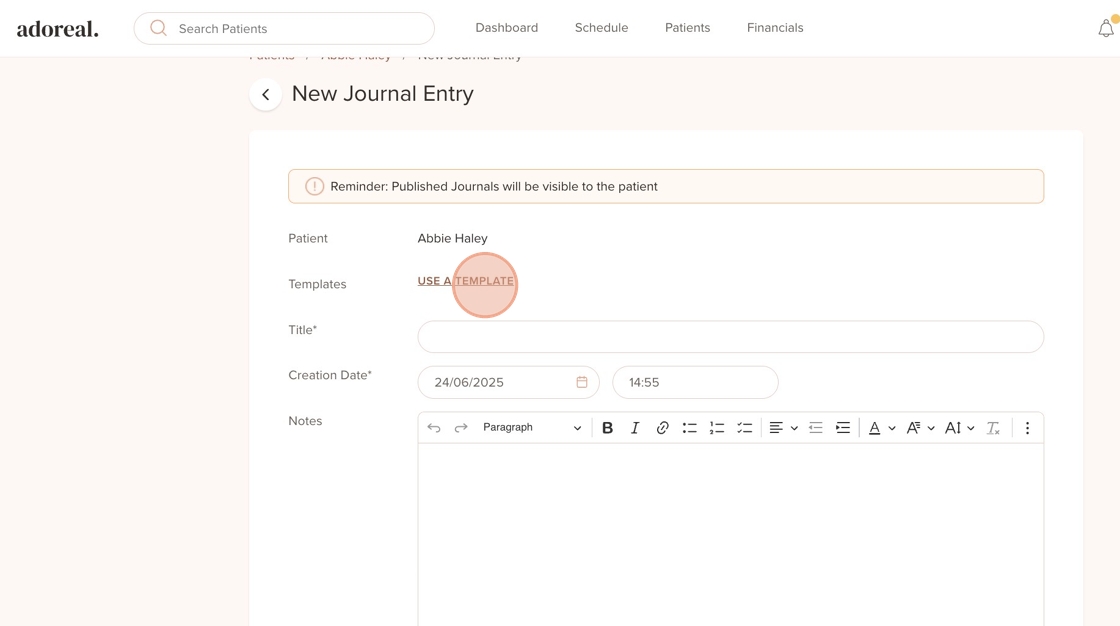Insert a to-do checklist
This screenshot has width=1120, height=626.
[x=744, y=428]
